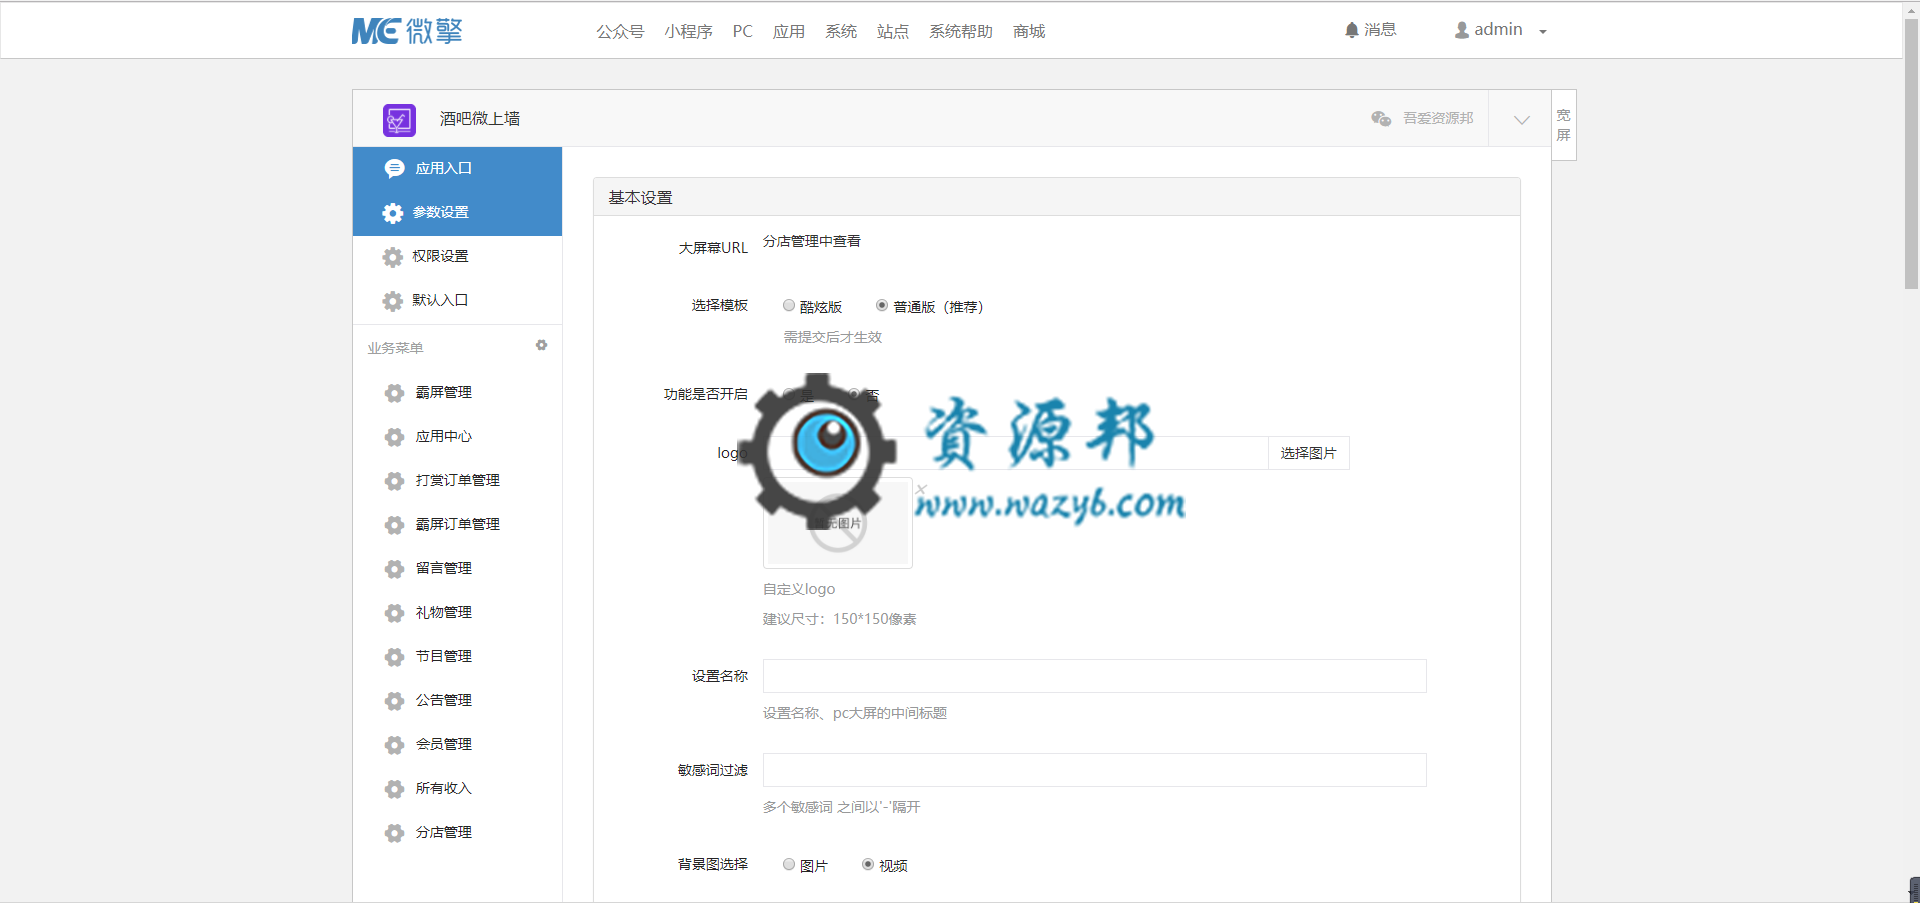The width and height of the screenshot is (1920, 903).
Task: Click the gear icon for 霸屏订单管理
Action: point(394,525)
